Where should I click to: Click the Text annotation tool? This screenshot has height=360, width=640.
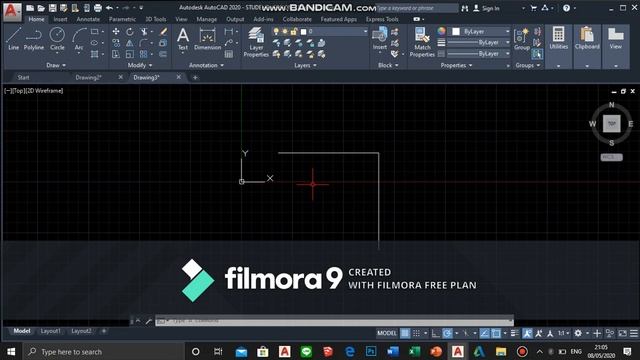tap(183, 39)
